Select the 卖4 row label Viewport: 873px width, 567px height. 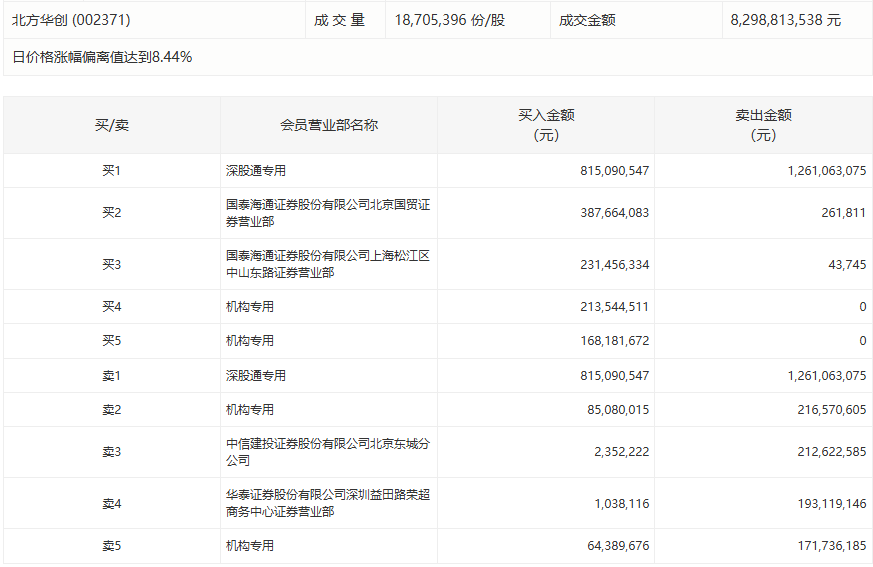tap(111, 503)
